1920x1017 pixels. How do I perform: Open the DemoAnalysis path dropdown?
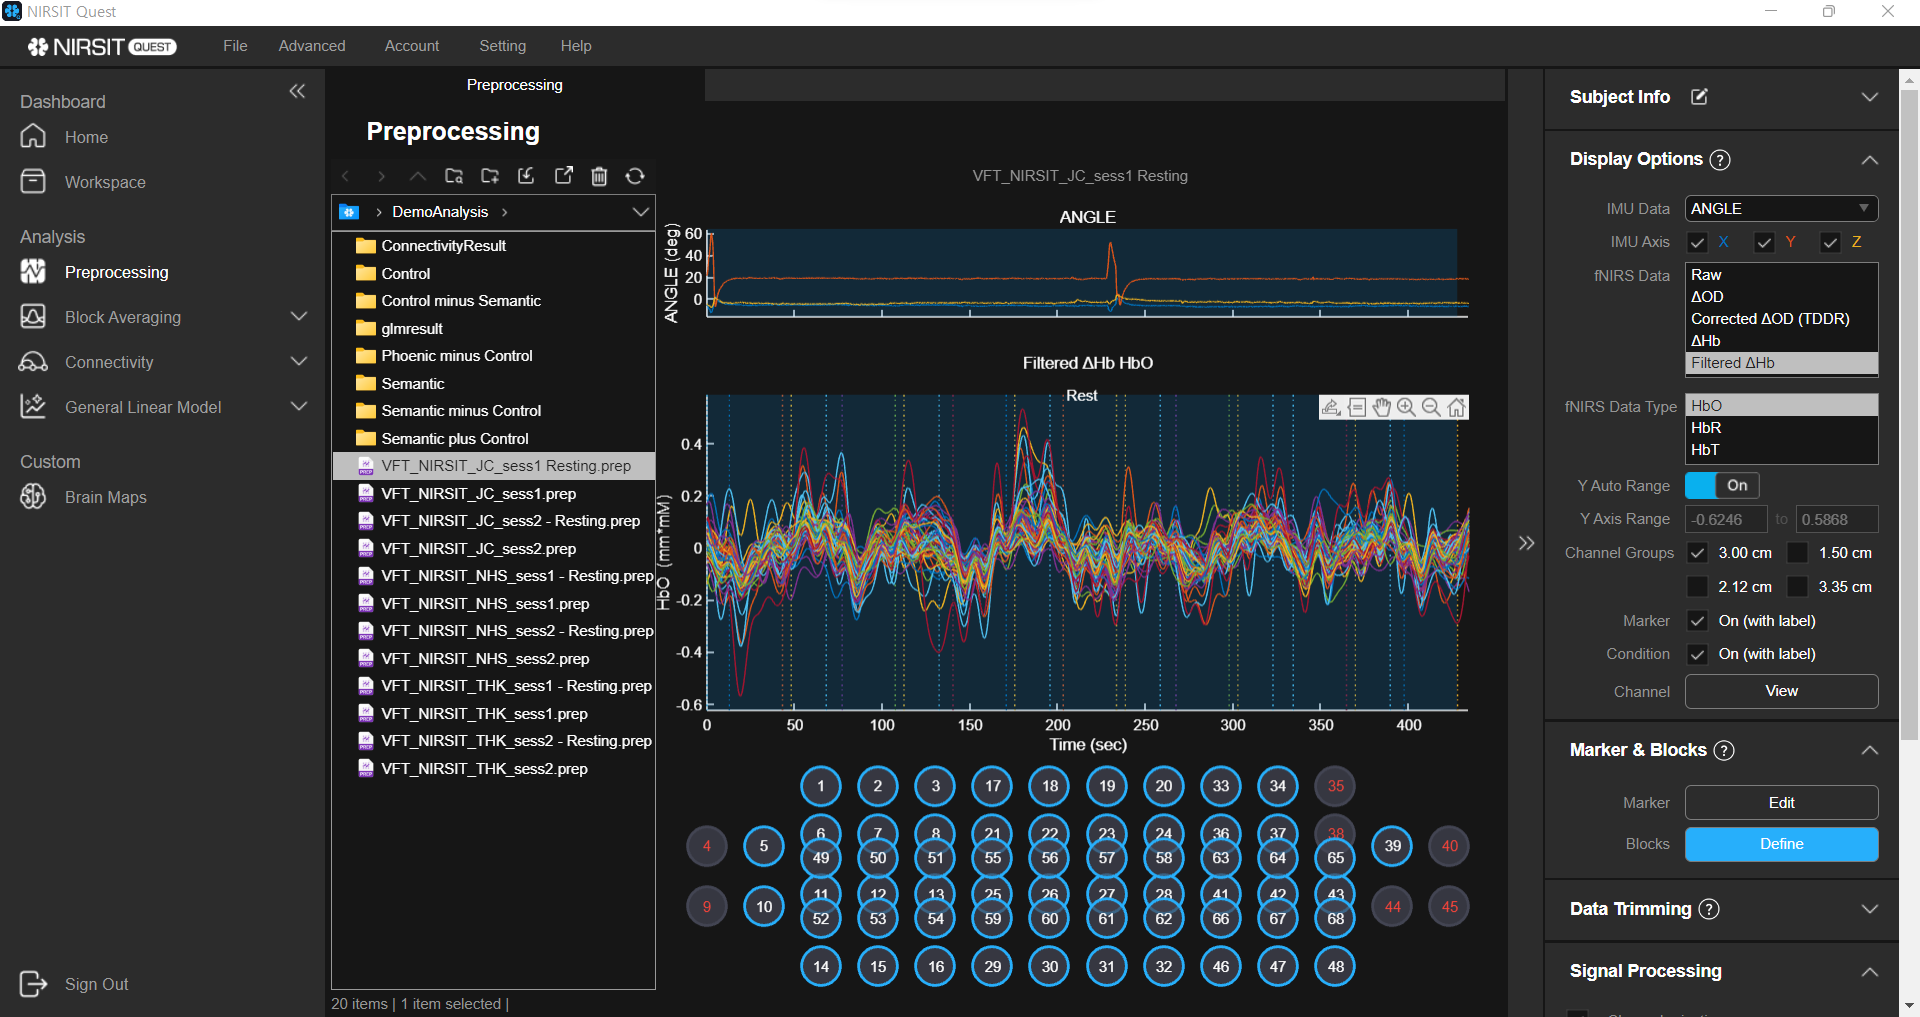(641, 212)
